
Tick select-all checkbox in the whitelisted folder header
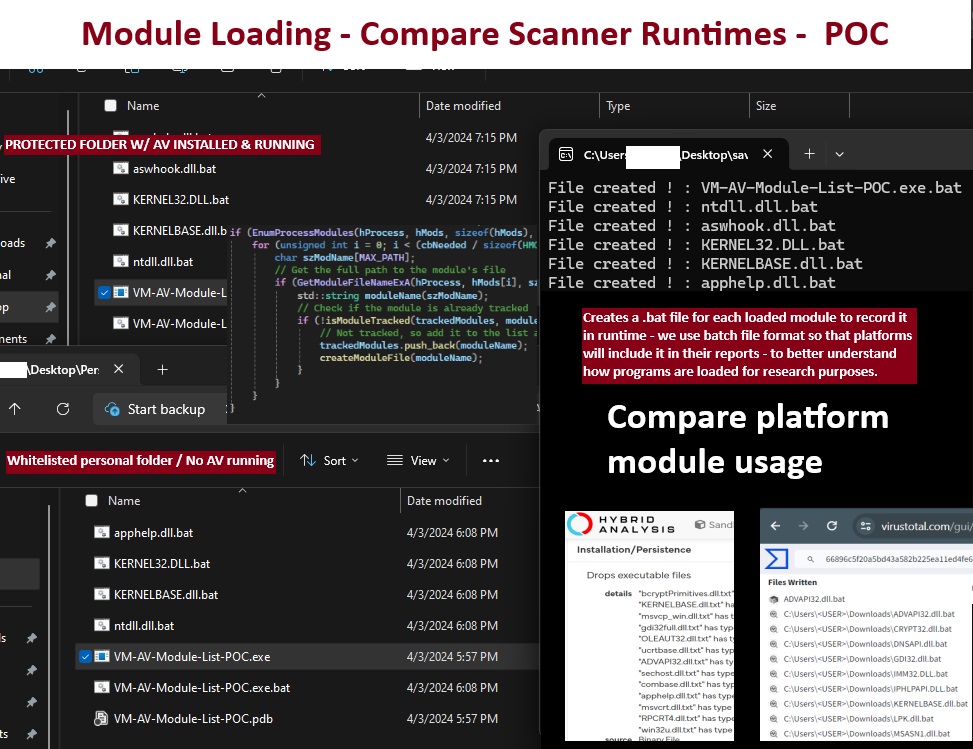point(91,500)
